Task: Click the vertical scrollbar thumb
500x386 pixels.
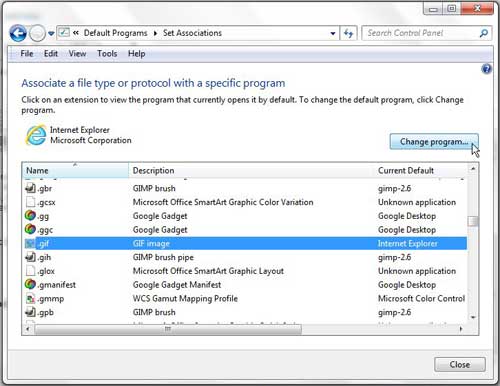Action: tap(473, 221)
